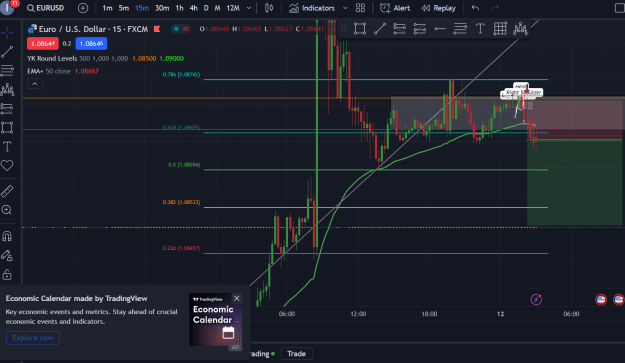Lock all drawing tools
Viewport: 625px width, 363px height.
7,275
